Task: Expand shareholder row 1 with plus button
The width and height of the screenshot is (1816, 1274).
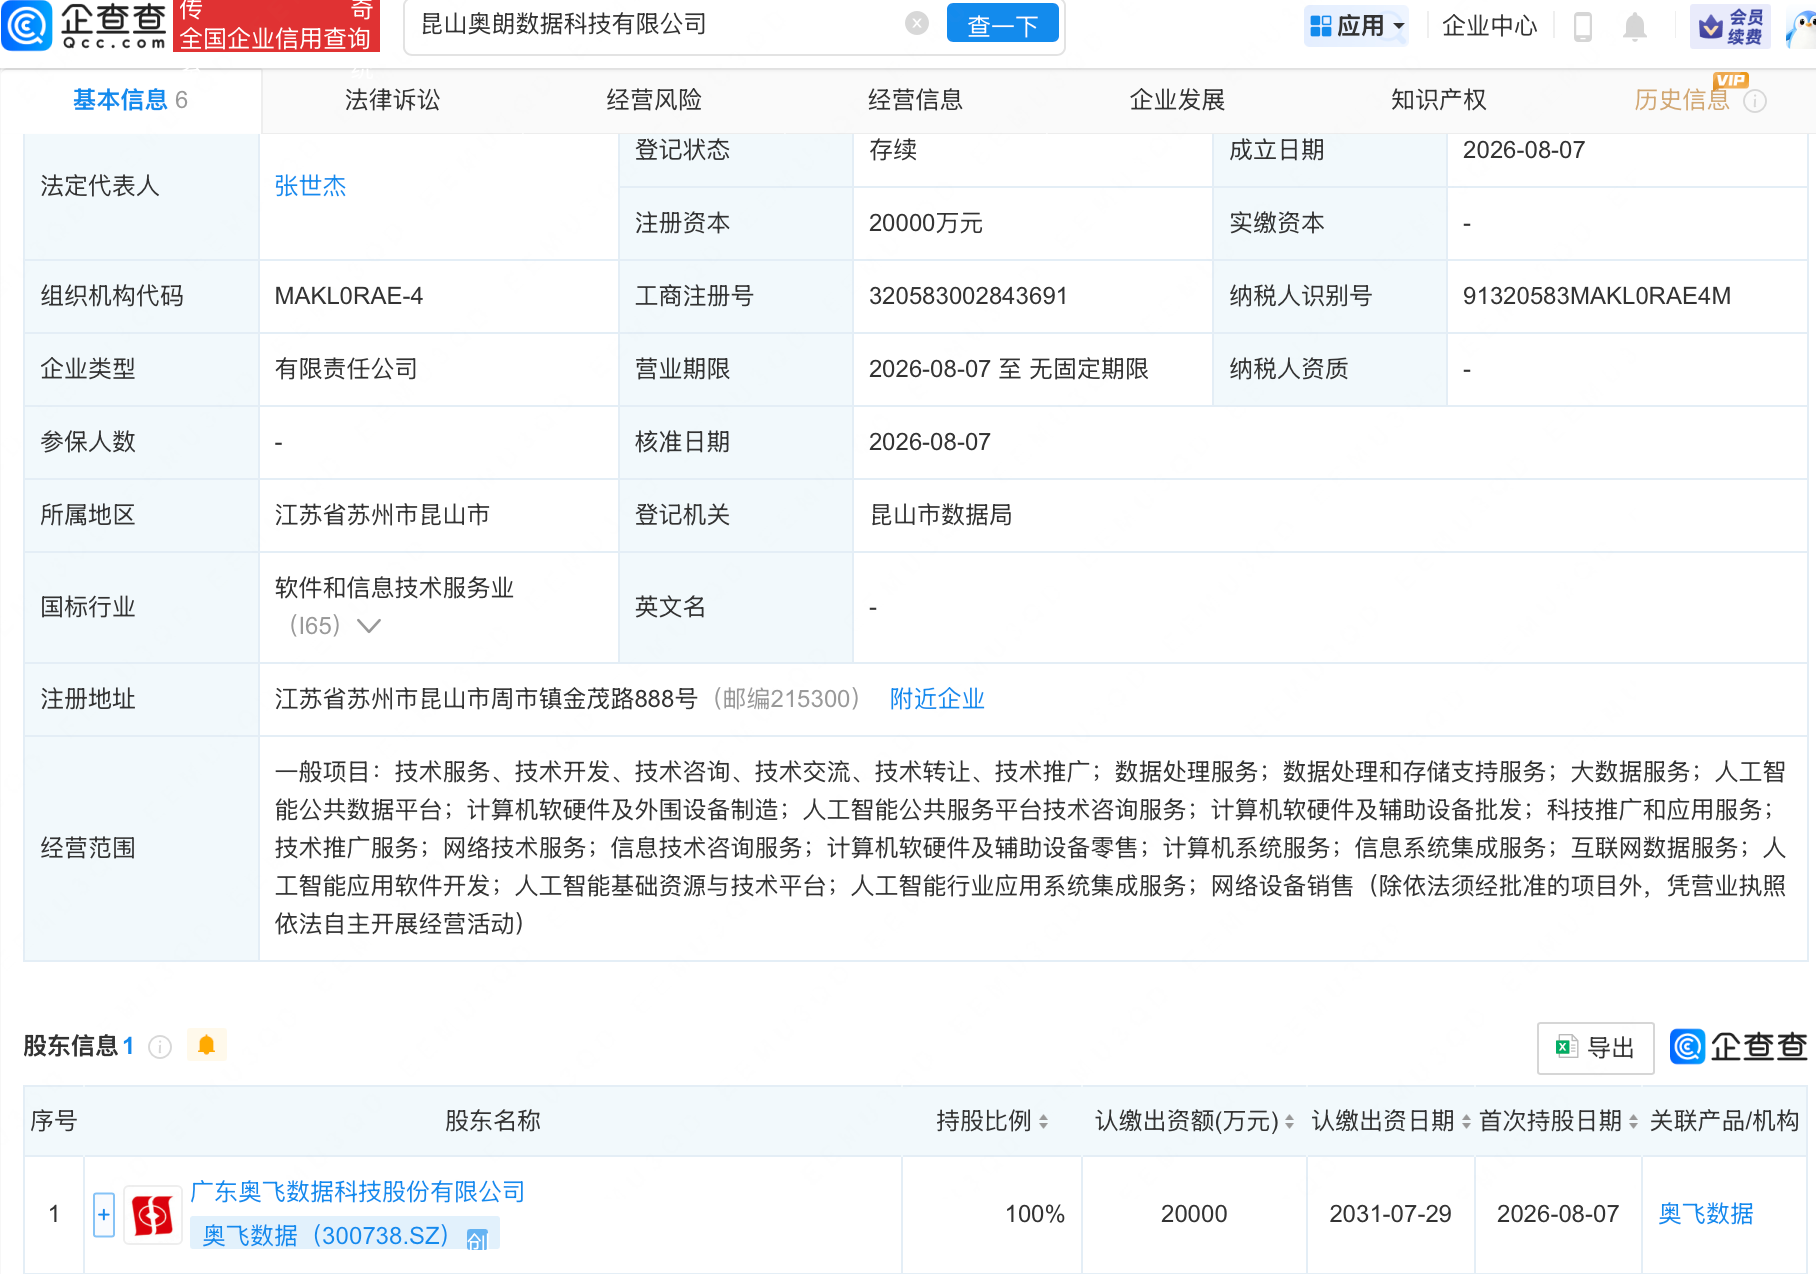Action: pyautogui.click(x=104, y=1215)
